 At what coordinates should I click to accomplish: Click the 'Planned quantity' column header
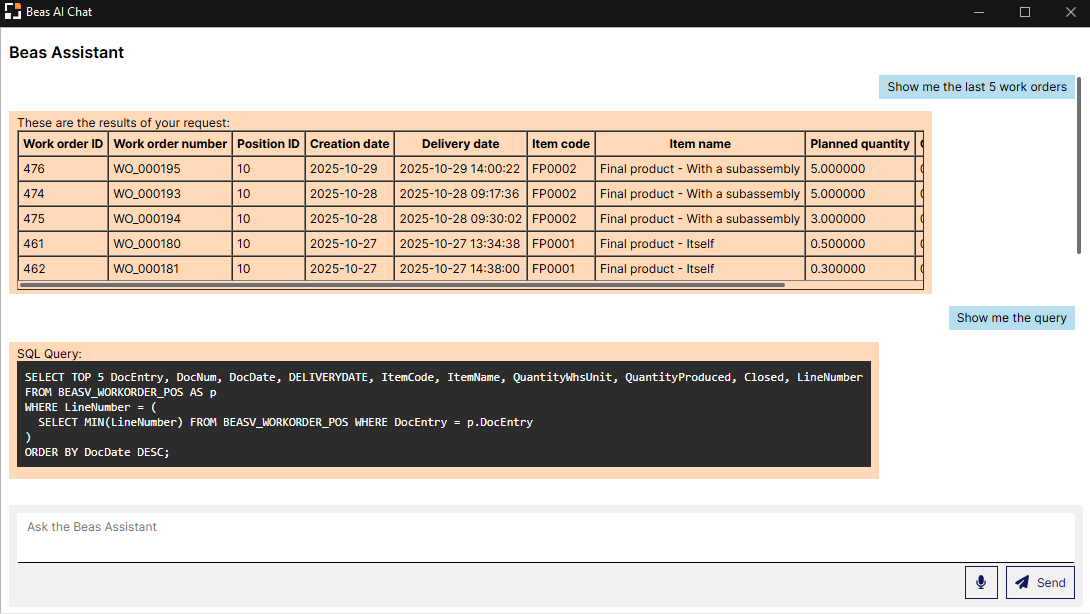[x=860, y=143]
